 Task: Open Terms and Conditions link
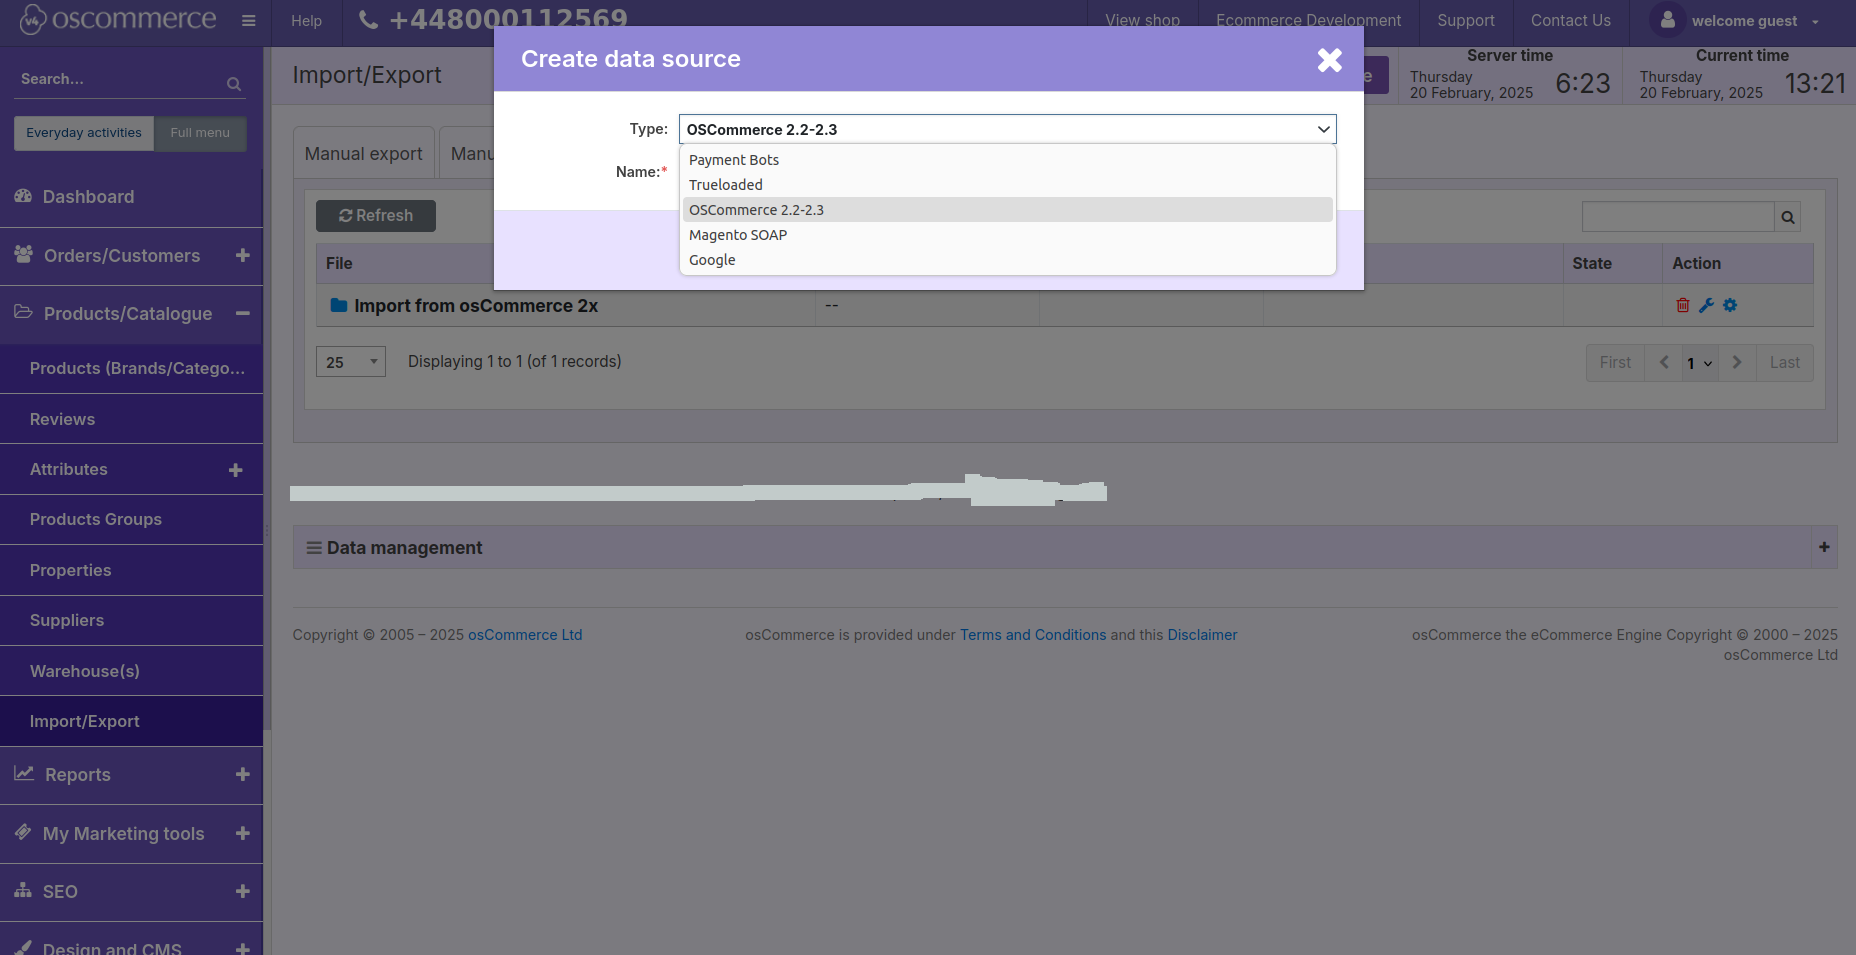click(x=1033, y=635)
